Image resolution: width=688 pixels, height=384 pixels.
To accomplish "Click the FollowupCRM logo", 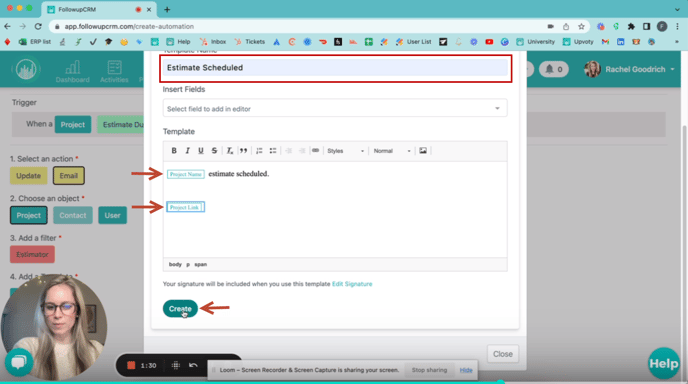I will (x=26, y=69).
